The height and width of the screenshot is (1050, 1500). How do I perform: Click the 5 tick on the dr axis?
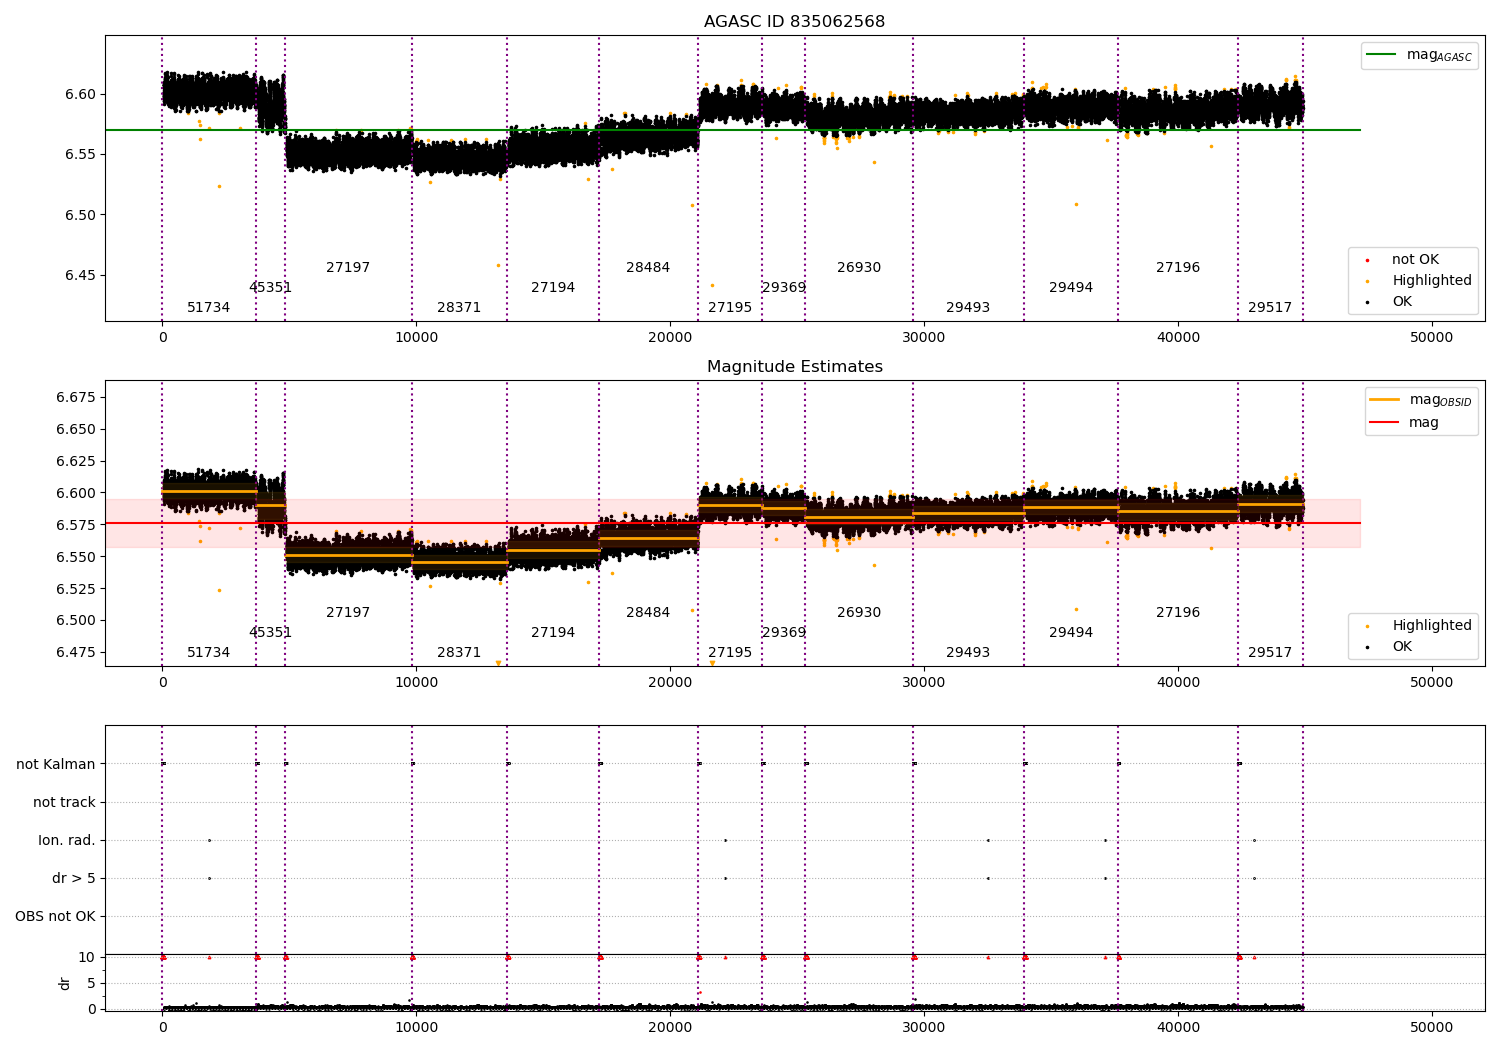(91, 983)
